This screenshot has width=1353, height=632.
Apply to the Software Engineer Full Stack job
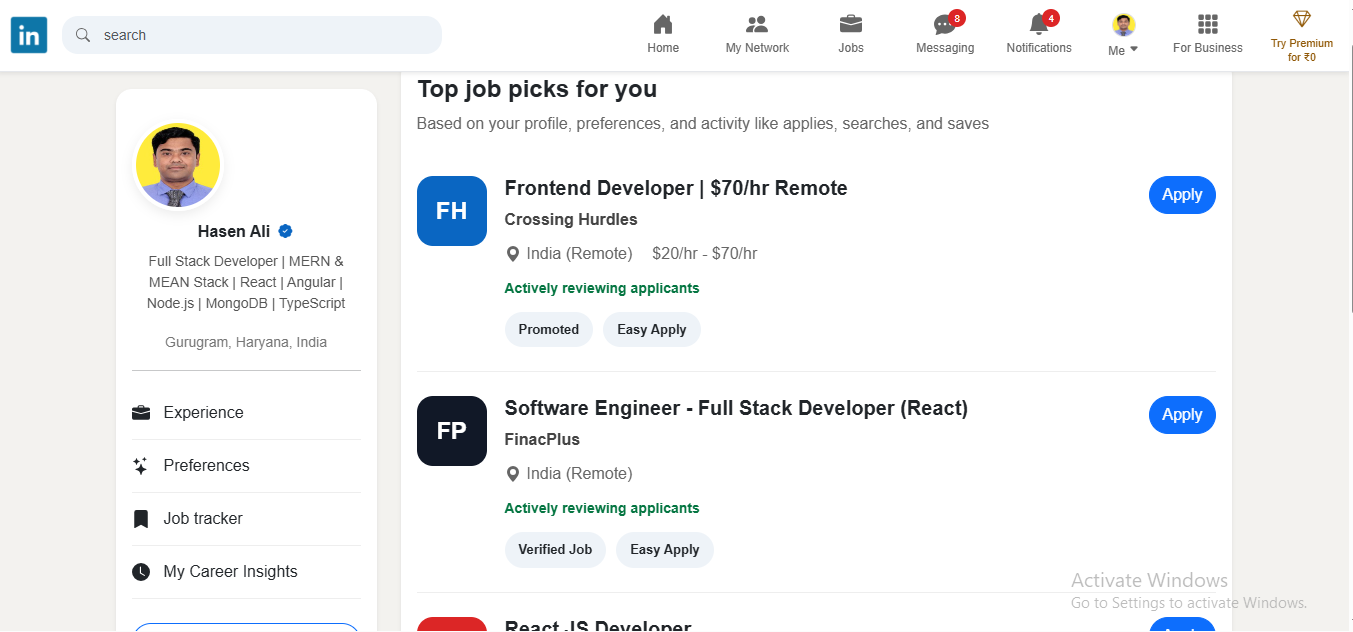(1182, 415)
